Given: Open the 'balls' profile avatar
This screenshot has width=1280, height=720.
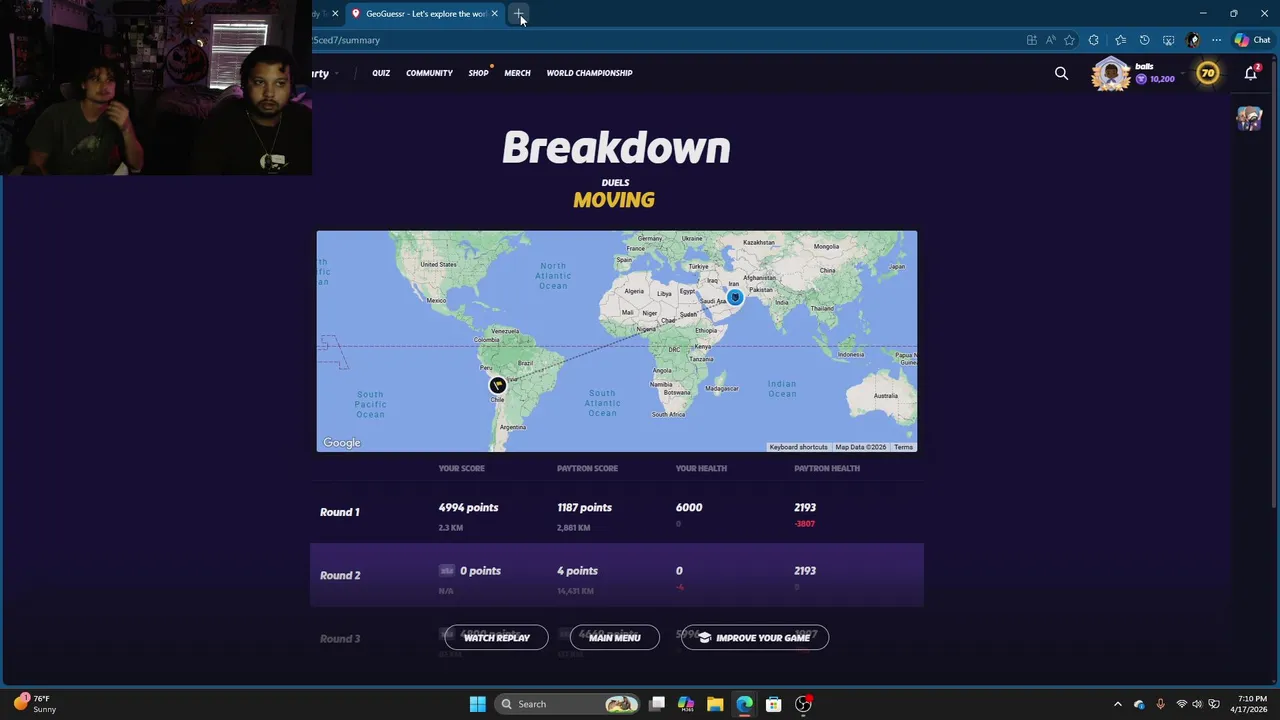Looking at the screenshot, I should (1110, 74).
